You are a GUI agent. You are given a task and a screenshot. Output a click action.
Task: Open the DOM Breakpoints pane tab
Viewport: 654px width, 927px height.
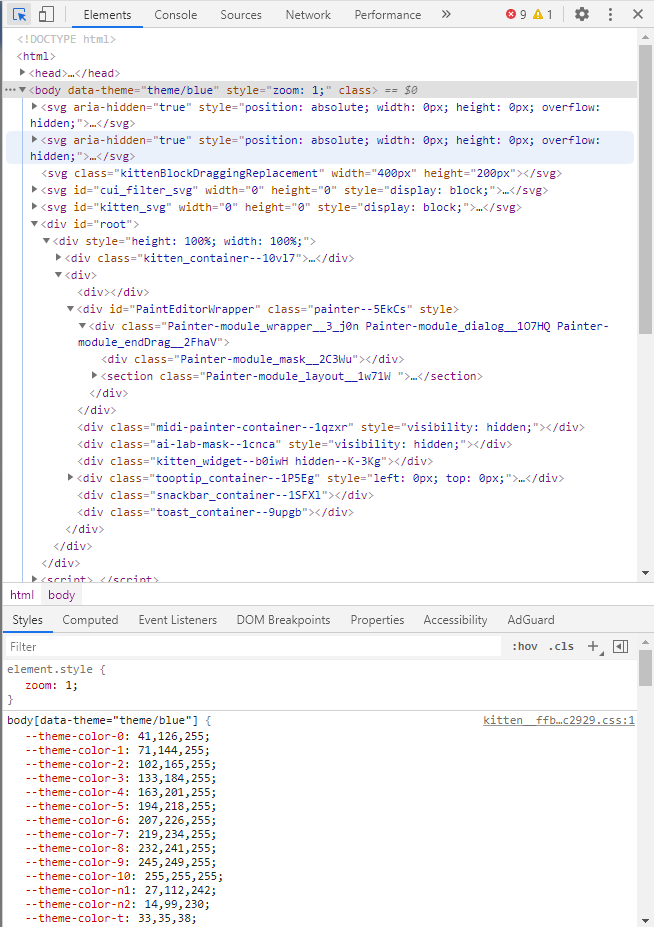[283, 620]
